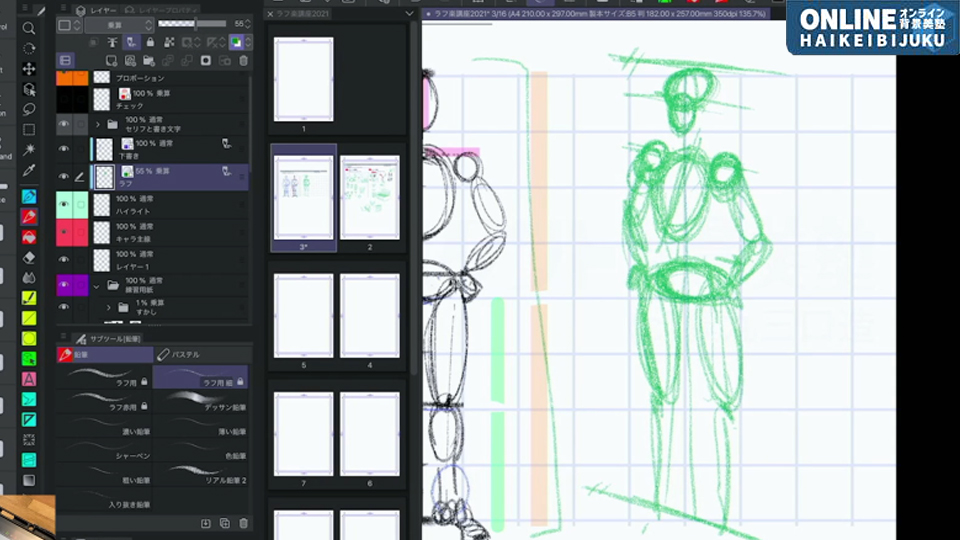Select the 濃い鉛筆 brush
The image size is (960, 540).
click(104, 426)
